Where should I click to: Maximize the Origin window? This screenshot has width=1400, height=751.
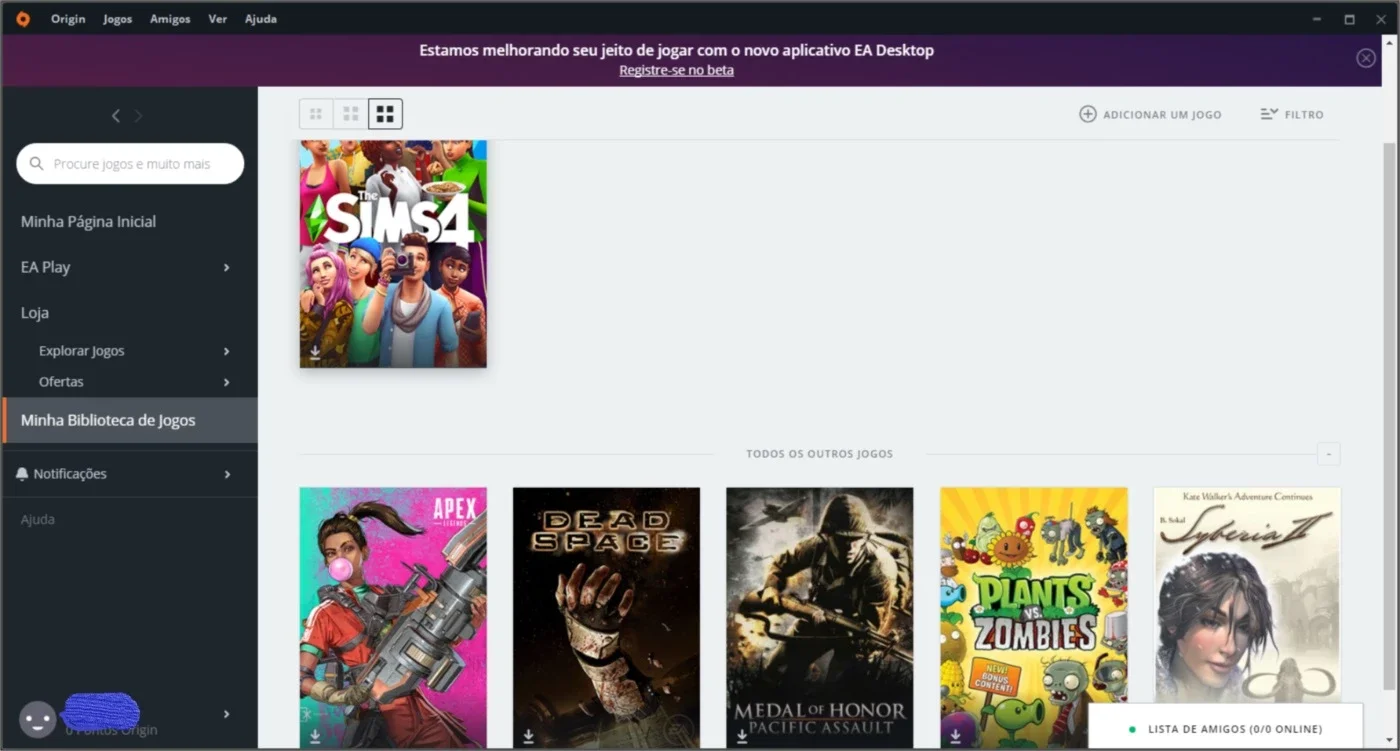pos(1349,19)
